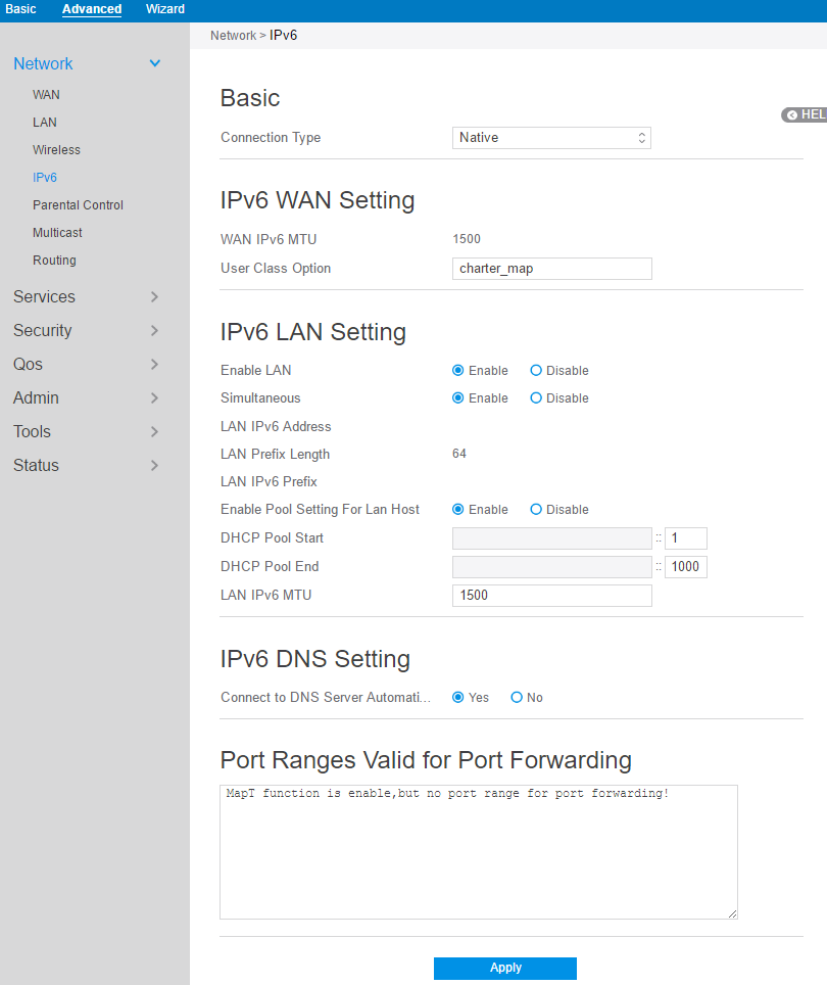Screen dimensions: 827x985
Task: Open the Wireless settings page
Action: point(56,150)
